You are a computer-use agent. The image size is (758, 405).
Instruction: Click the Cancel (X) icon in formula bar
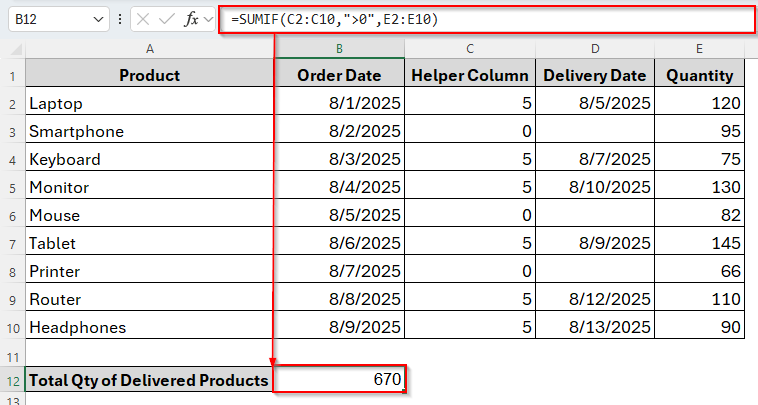[144, 19]
